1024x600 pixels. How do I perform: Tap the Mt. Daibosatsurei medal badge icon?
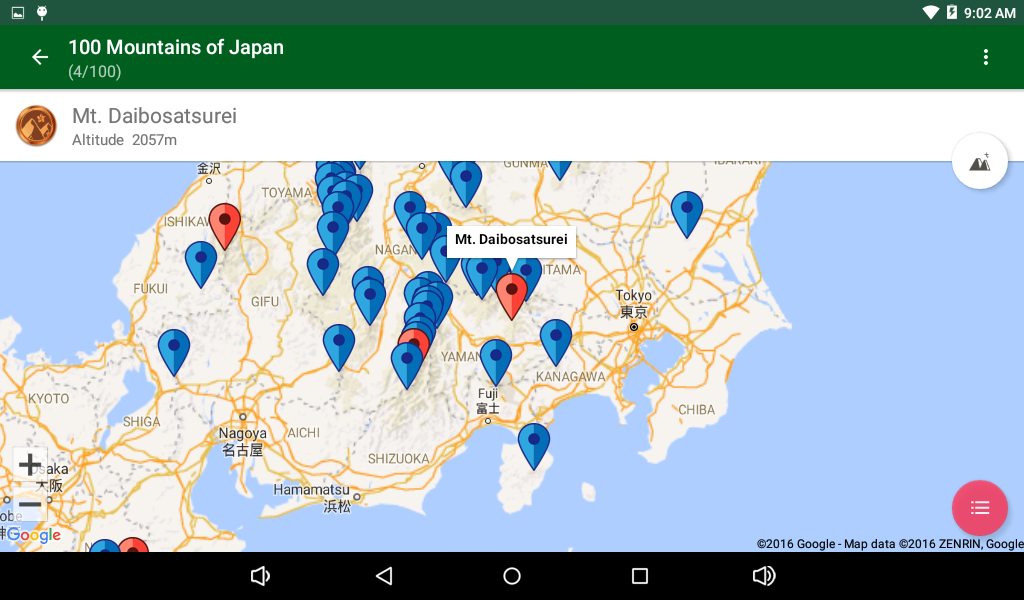pyautogui.click(x=36, y=125)
